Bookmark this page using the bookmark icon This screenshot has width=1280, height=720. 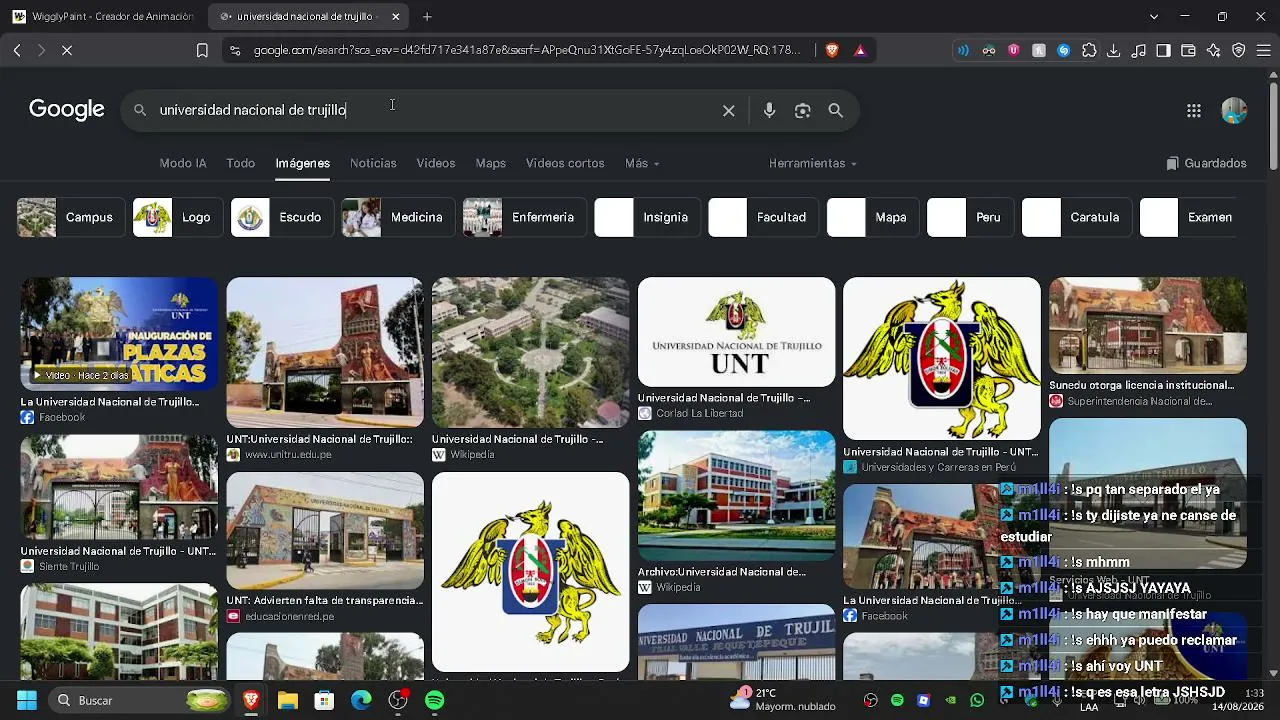point(202,50)
